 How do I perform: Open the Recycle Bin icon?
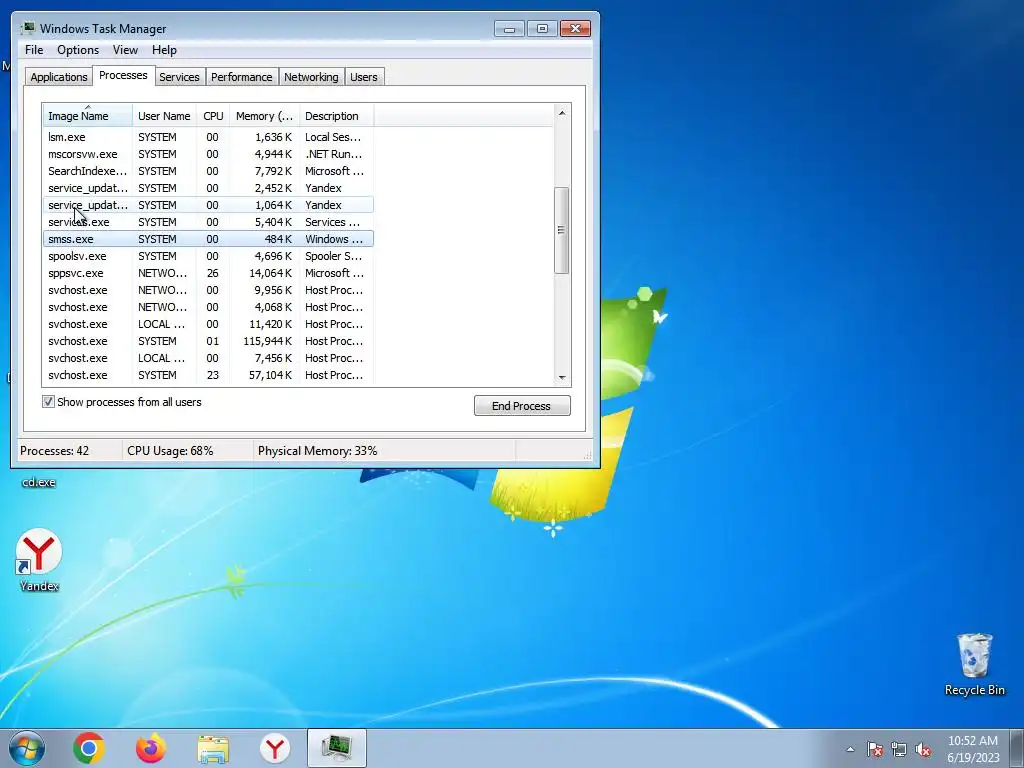coord(974,664)
